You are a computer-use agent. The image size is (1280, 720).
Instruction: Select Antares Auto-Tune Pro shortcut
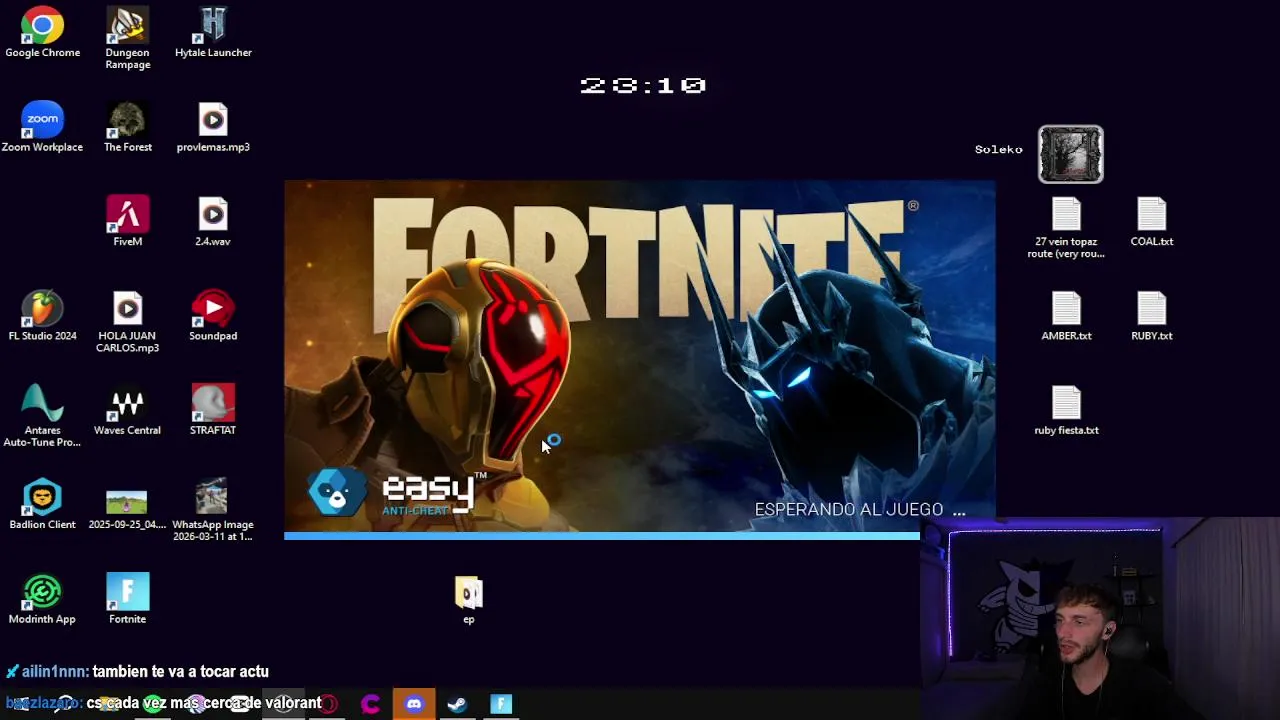tap(42, 416)
